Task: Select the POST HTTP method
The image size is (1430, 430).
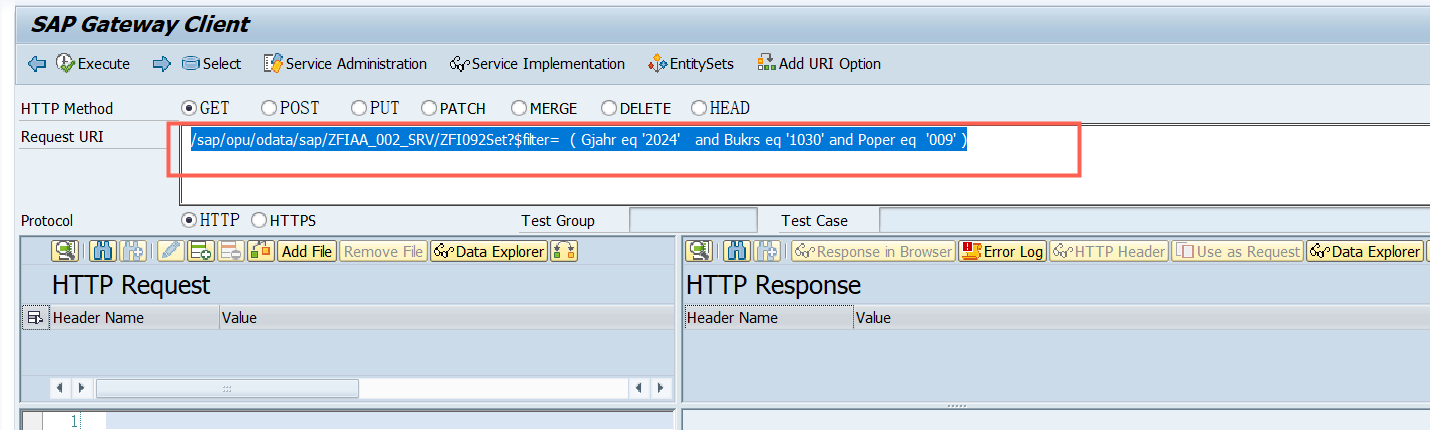Action: pyautogui.click(x=268, y=108)
